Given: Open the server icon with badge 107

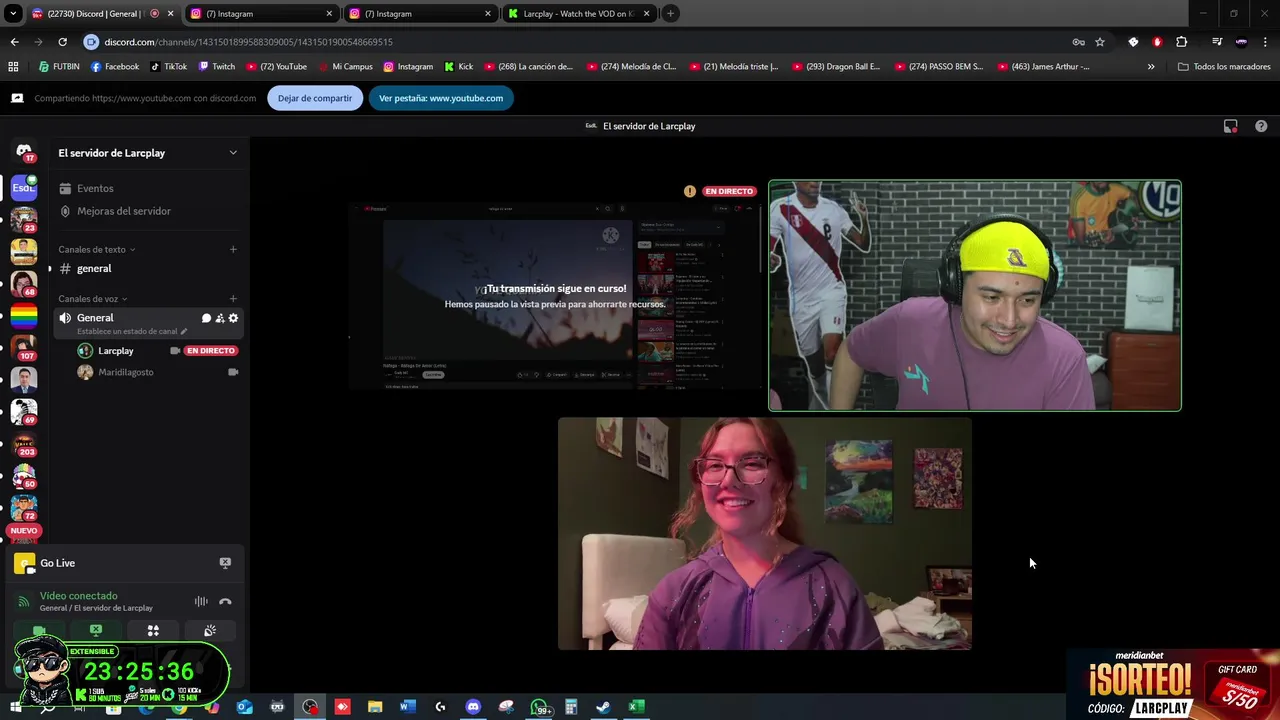Looking at the screenshot, I should 24,348.
